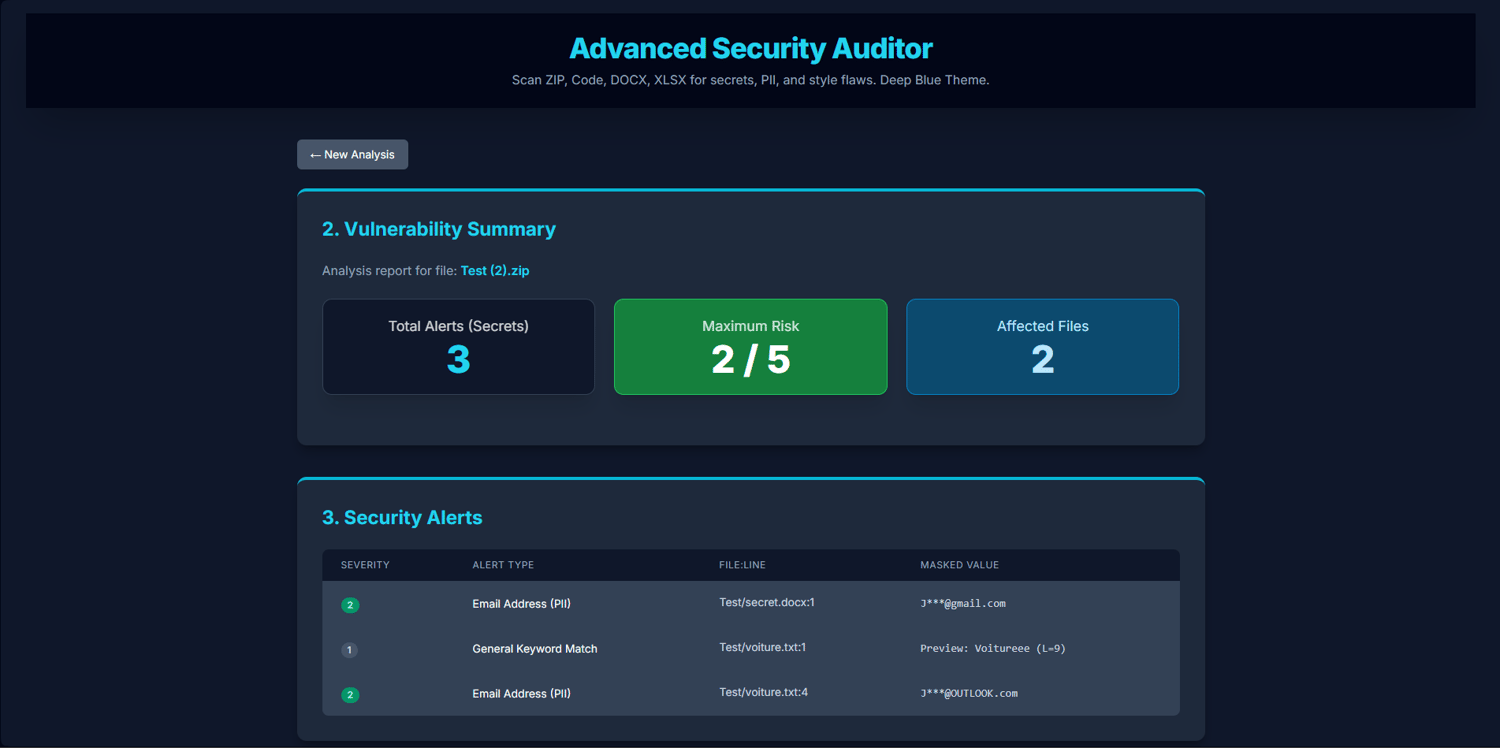
Task: Select the Preview: Voitureee (L=9) value
Action: click(x=993, y=649)
